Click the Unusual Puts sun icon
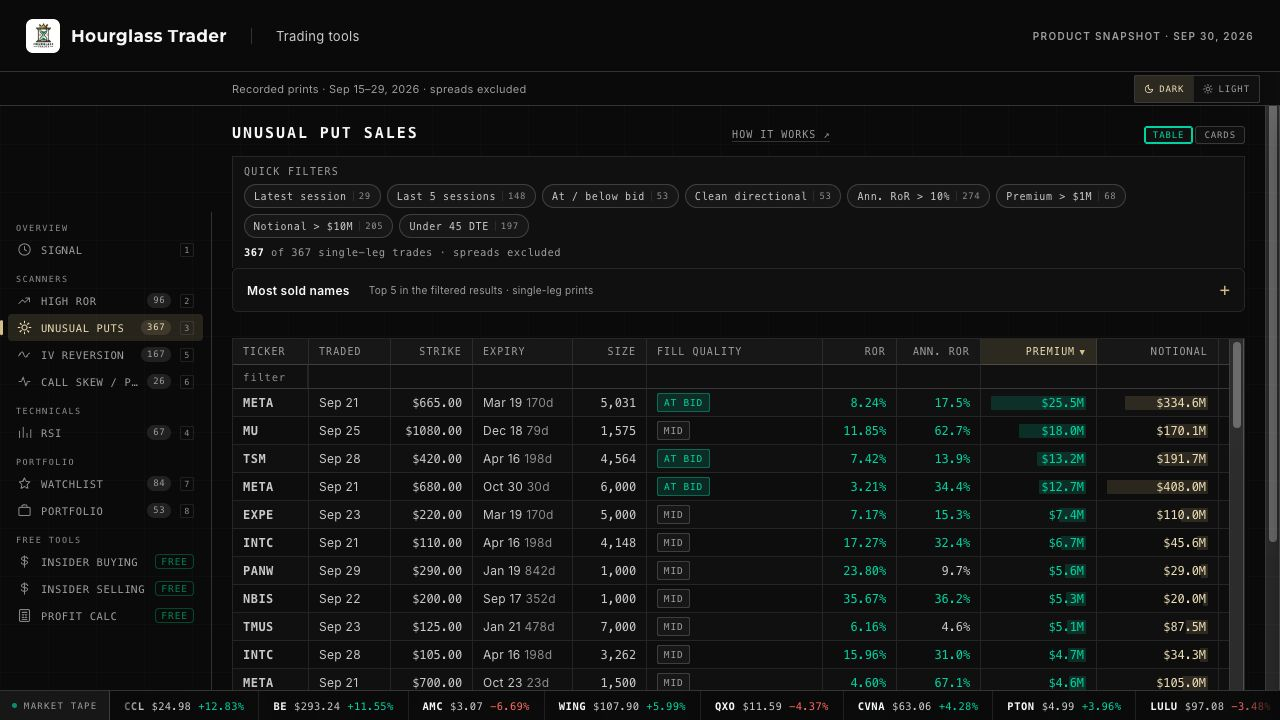Screen dimensions: 1280x720 coord(24,328)
